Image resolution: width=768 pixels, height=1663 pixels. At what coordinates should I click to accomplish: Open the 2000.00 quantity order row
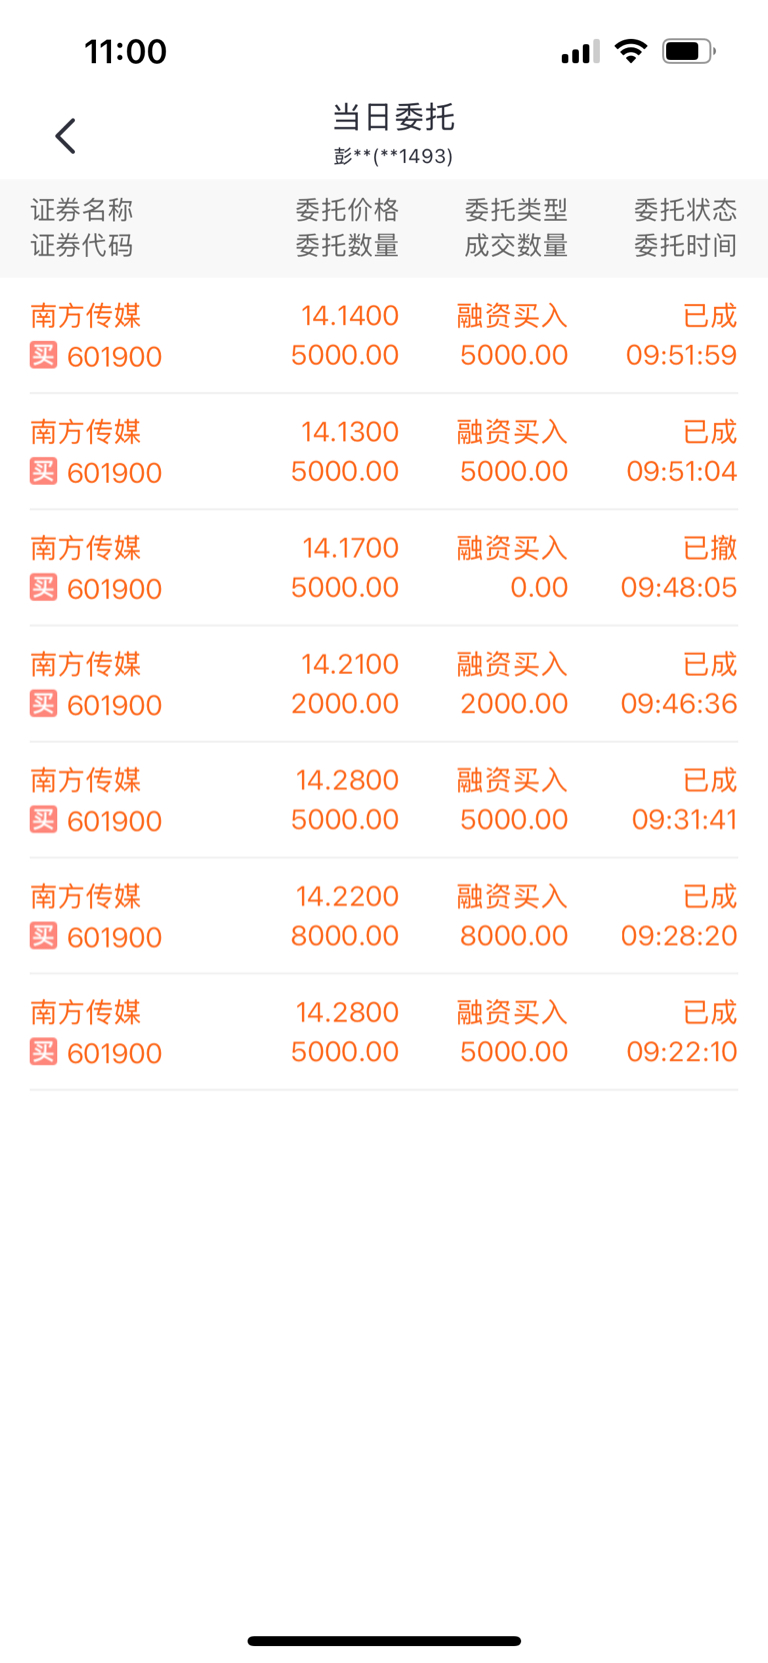click(384, 684)
